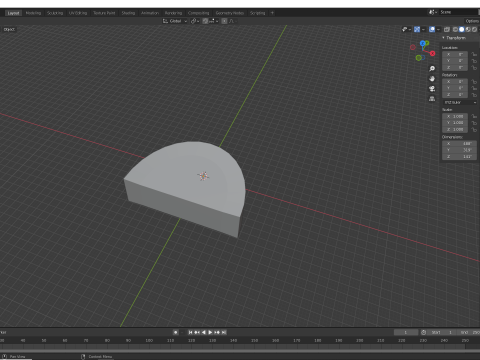480x360 pixels.
Task: Open the XYZ Euler rotation mode dropdown
Action: pos(460,102)
